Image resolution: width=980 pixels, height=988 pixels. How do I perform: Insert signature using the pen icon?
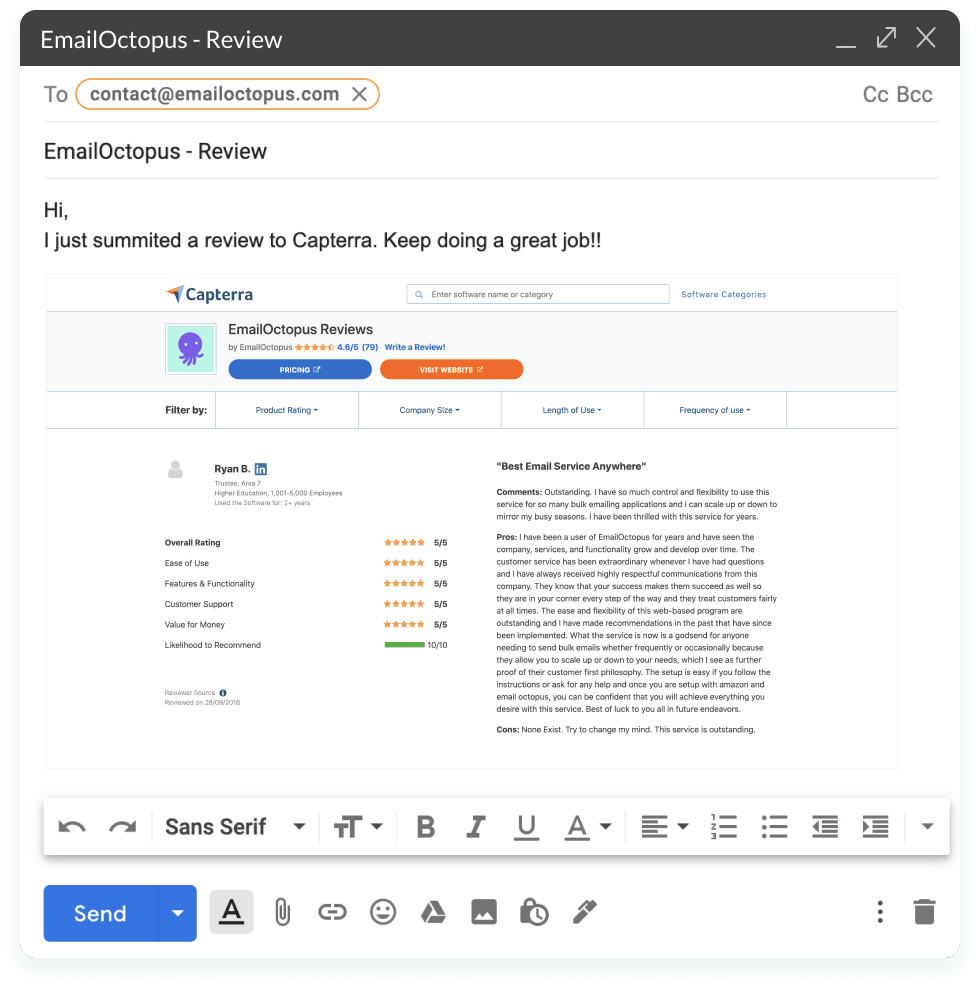[x=584, y=912]
